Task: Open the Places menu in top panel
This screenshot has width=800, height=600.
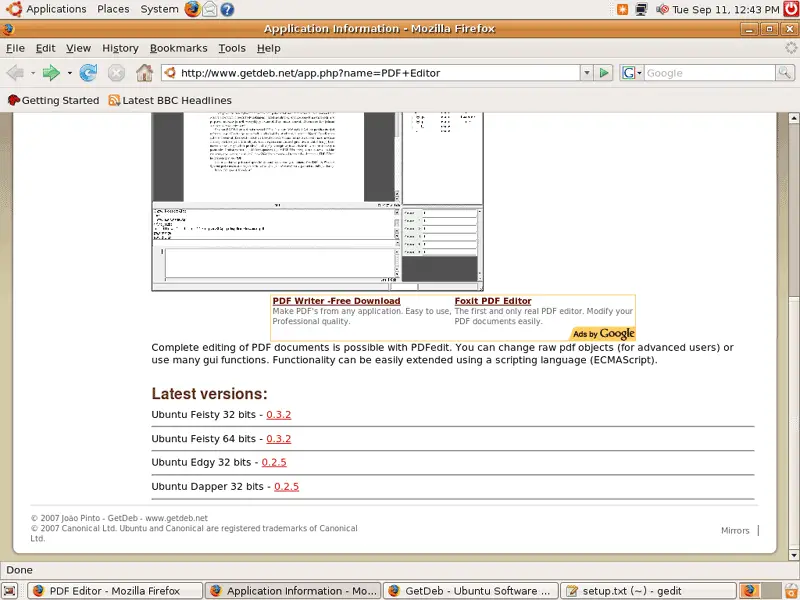Action: point(113,9)
